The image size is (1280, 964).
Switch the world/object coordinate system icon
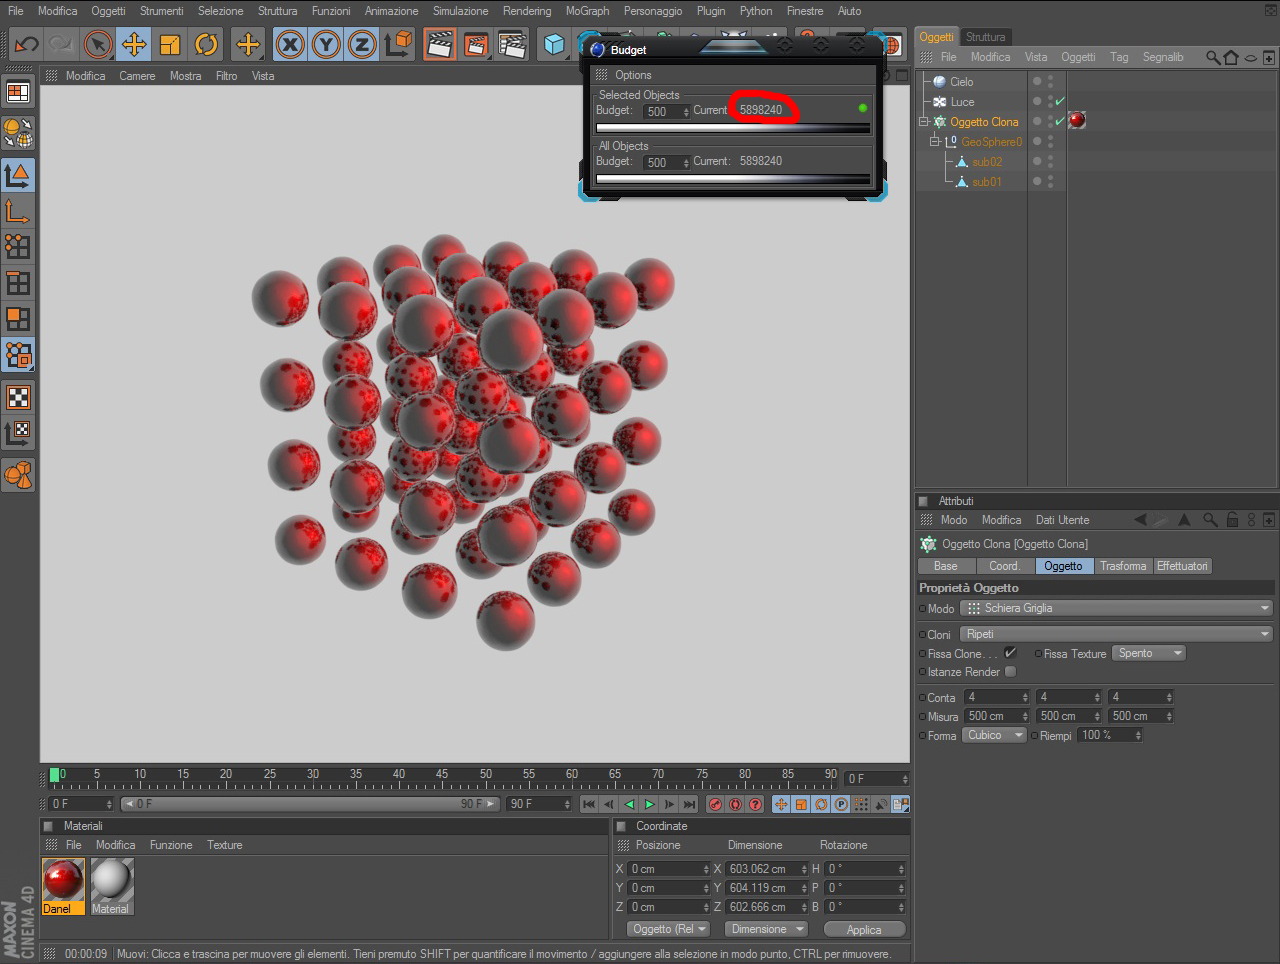coord(398,45)
